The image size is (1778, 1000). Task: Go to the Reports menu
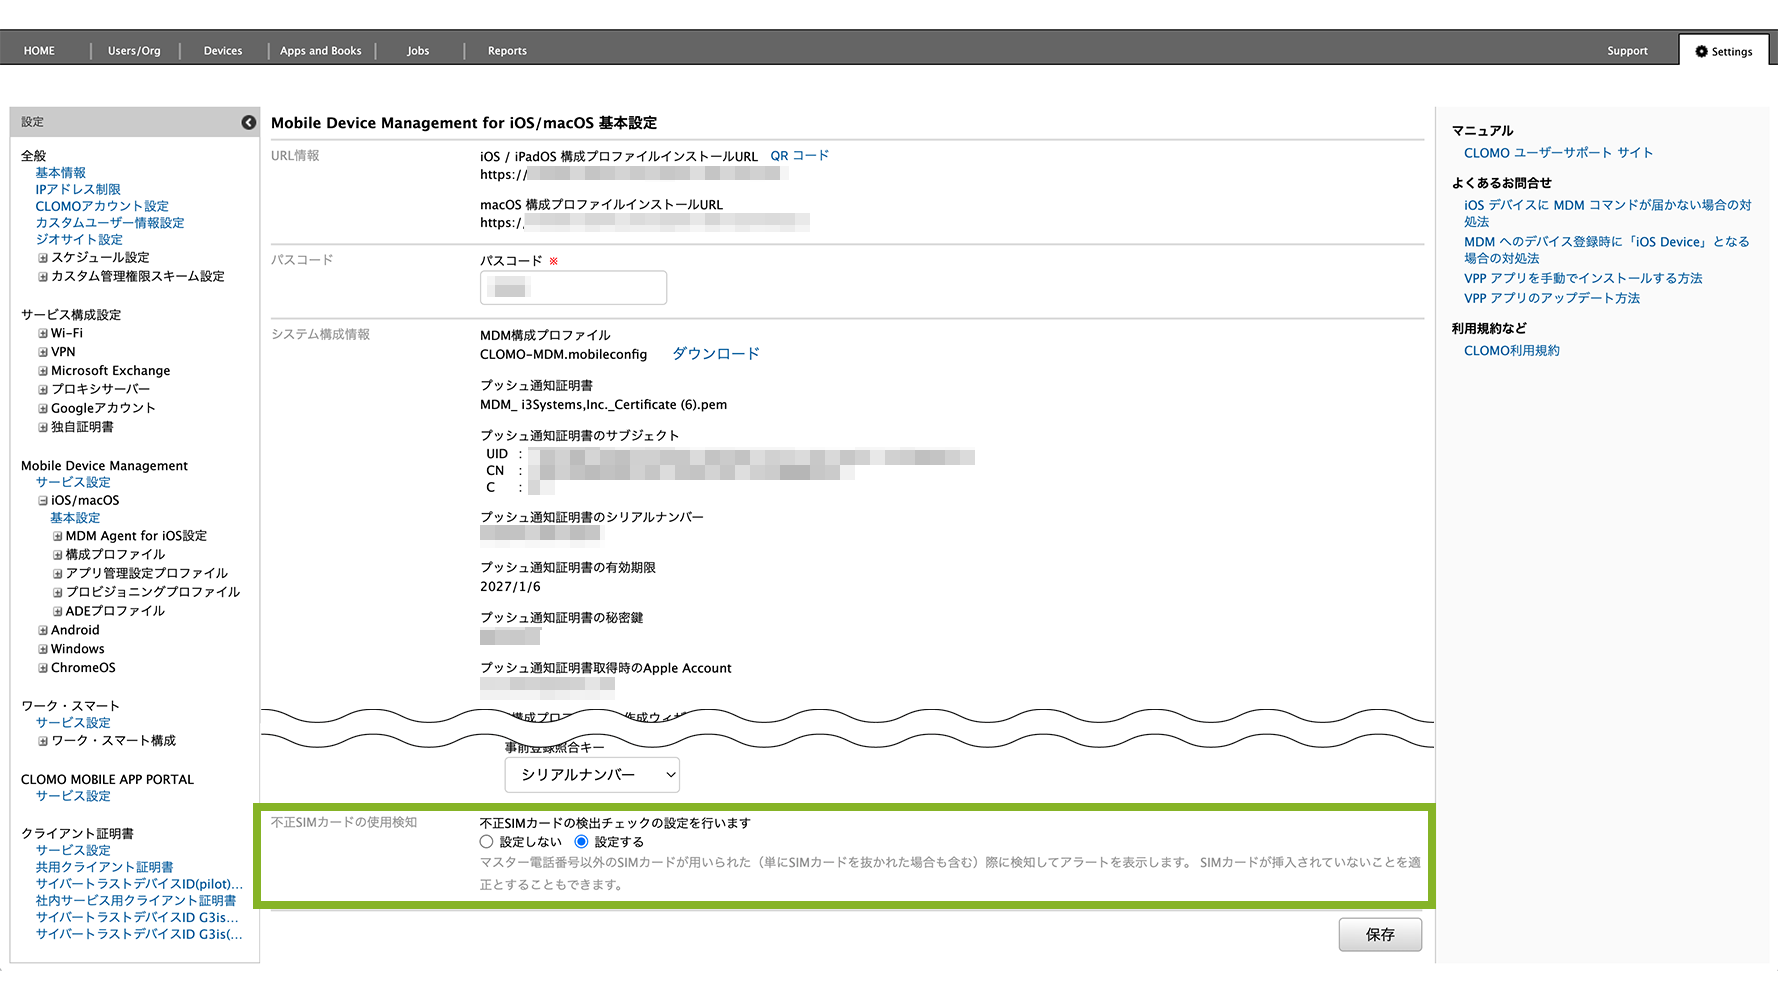[x=507, y=51]
